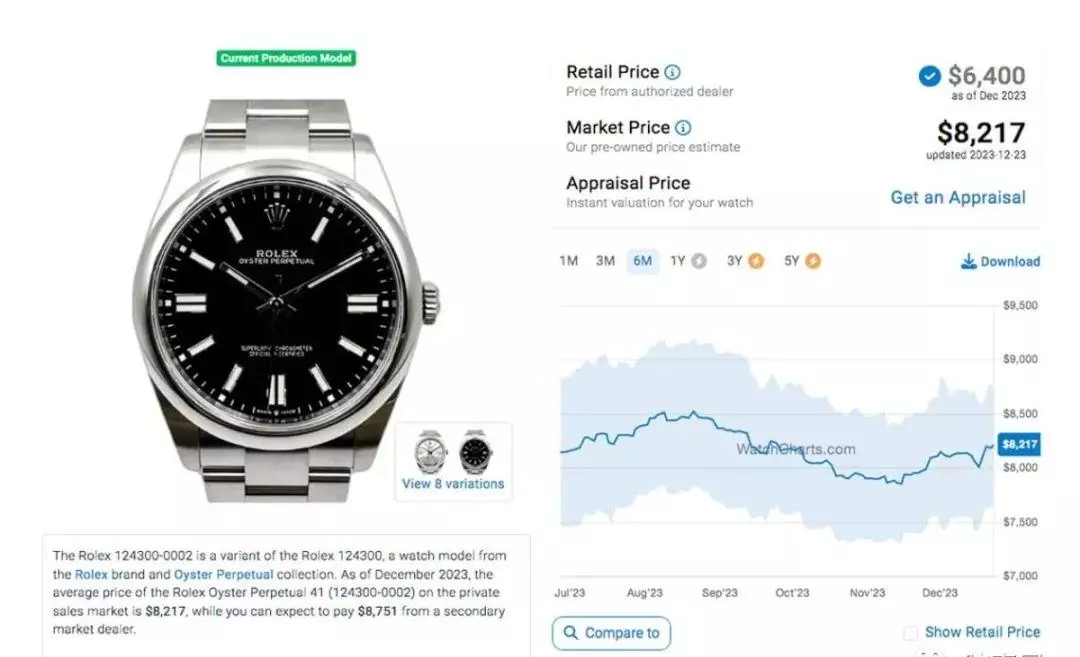Open the Get an Appraisal link
Viewport: 1080px width, 657px height.
point(957,198)
